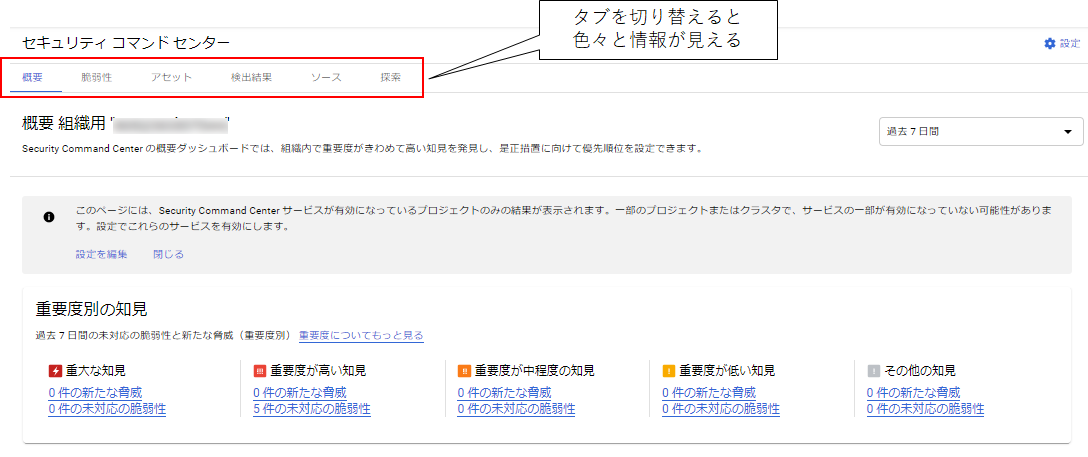The height and width of the screenshot is (457, 1088).
Task: Select the 概要 tab
Action: click(x=33, y=78)
